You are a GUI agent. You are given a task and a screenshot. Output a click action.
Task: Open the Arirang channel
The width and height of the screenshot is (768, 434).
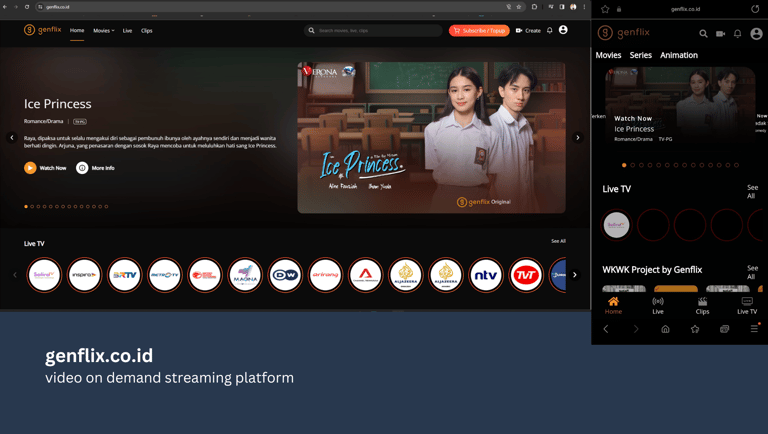[x=325, y=275]
